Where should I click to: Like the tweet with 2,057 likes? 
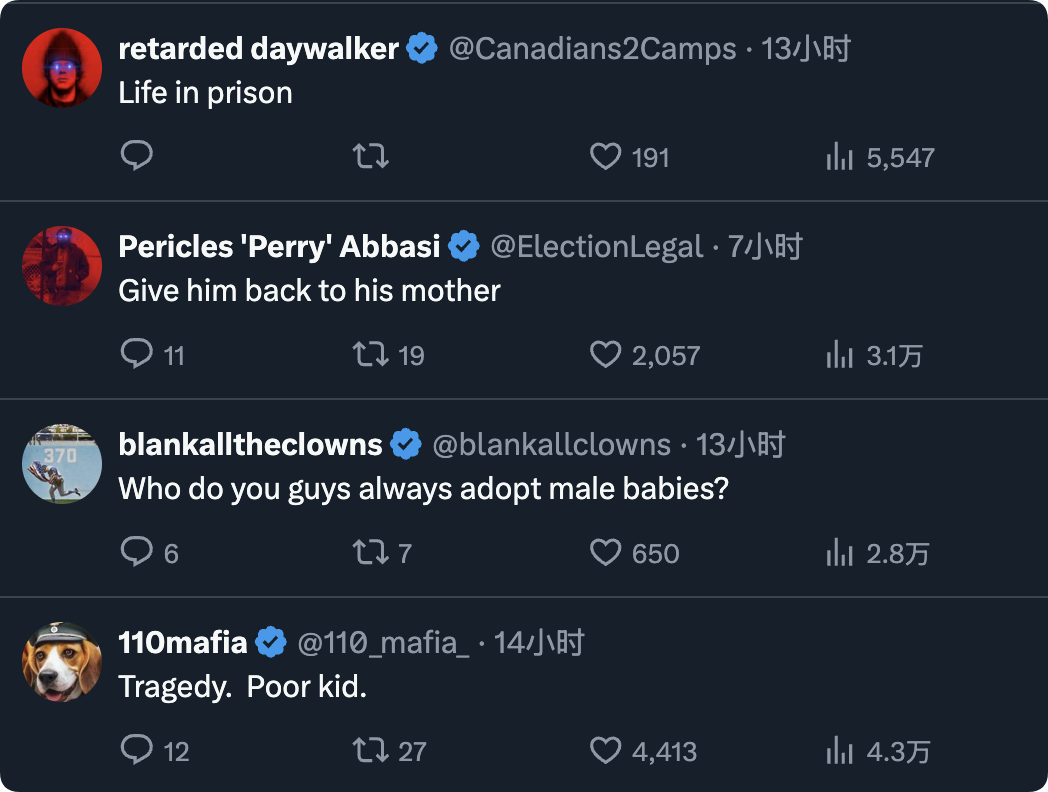pos(605,354)
